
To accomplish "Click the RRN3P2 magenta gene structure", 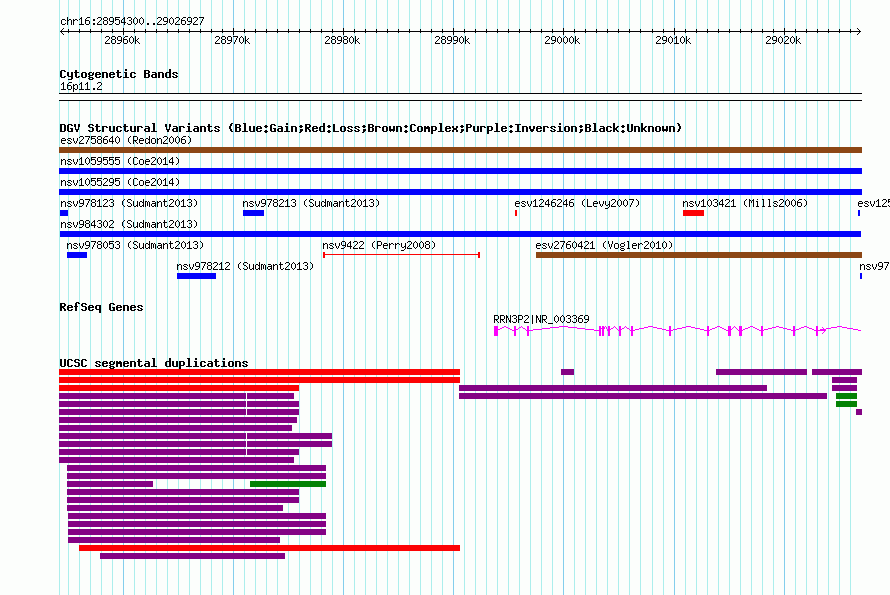I will 677,330.
